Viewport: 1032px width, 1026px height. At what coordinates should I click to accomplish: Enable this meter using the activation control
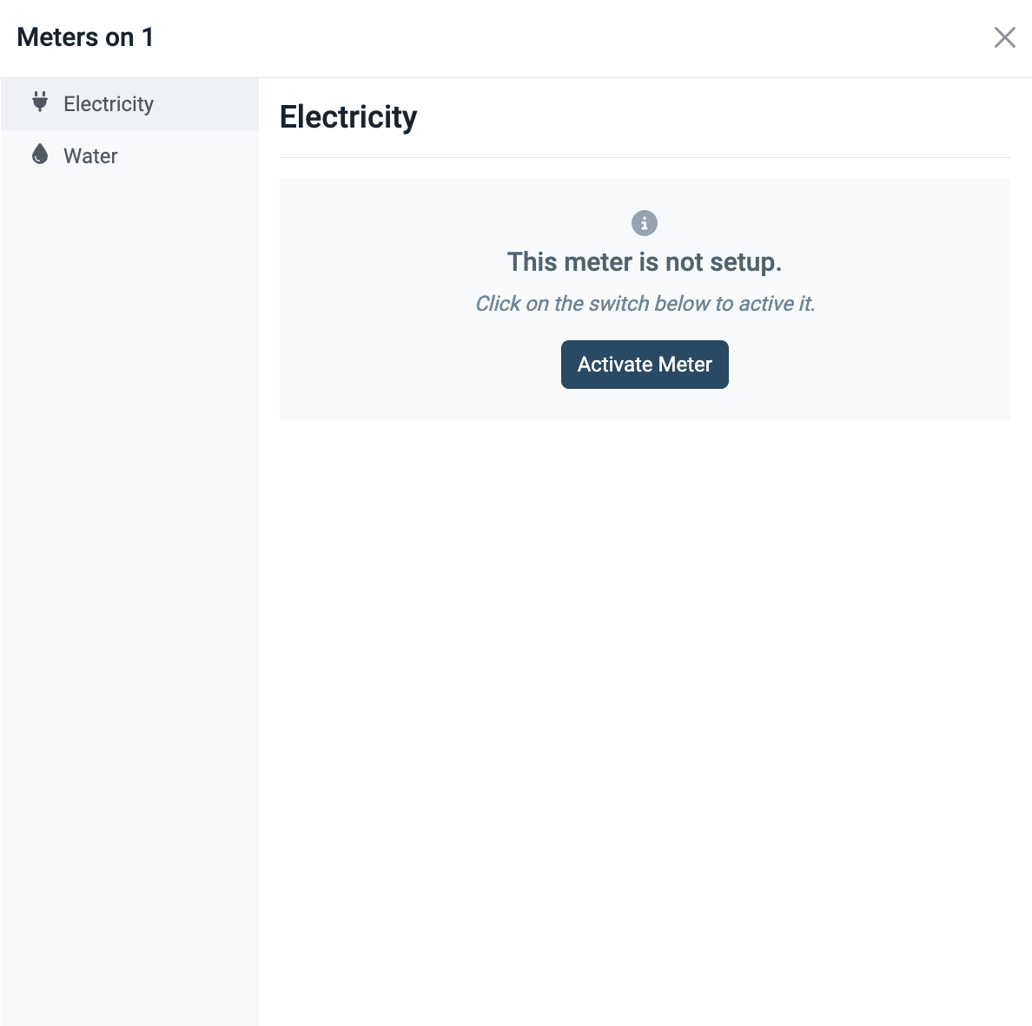coord(644,364)
